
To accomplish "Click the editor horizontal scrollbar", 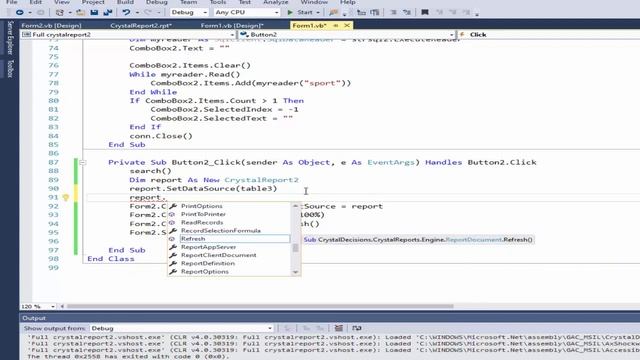I will (260, 306).
